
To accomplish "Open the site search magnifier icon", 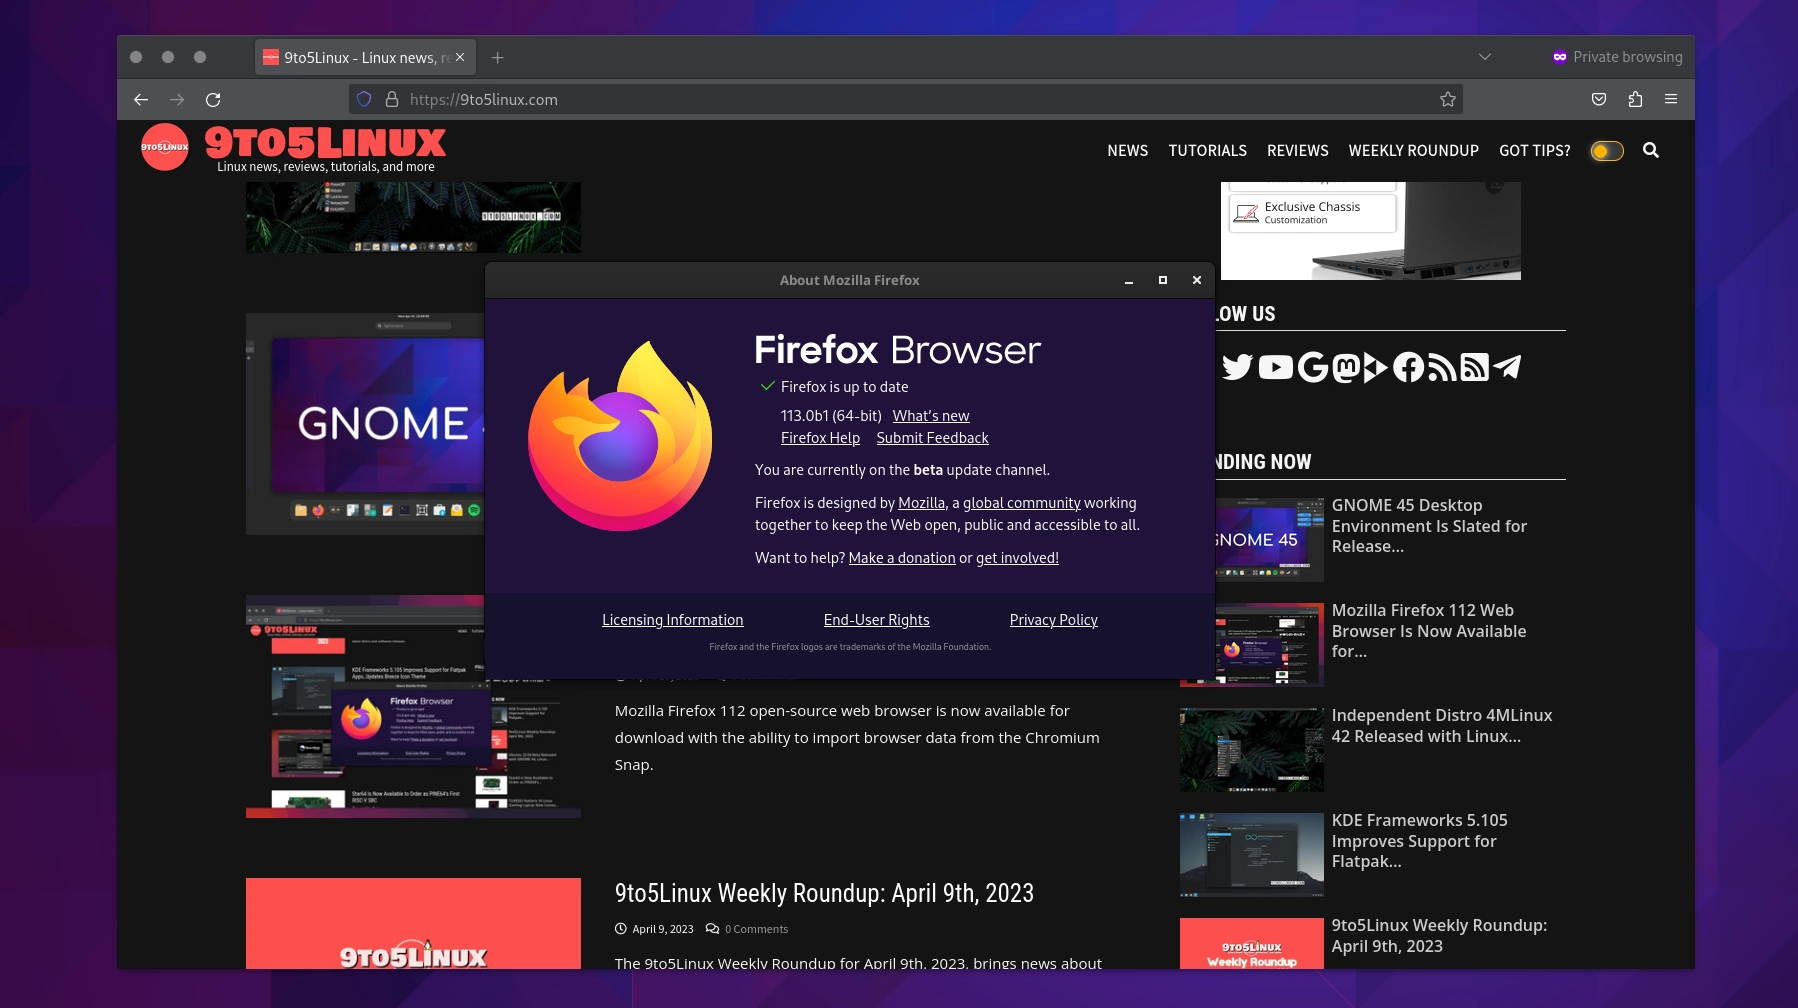I will [x=1652, y=150].
